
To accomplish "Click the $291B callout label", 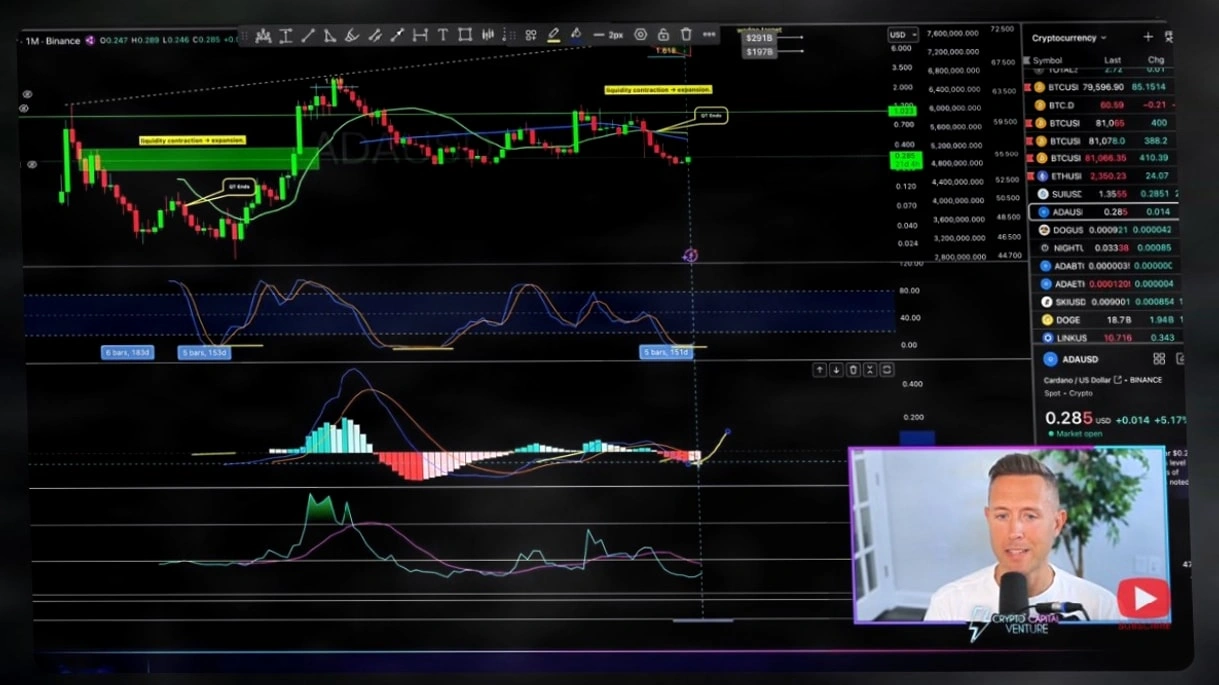I will tap(759, 38).
